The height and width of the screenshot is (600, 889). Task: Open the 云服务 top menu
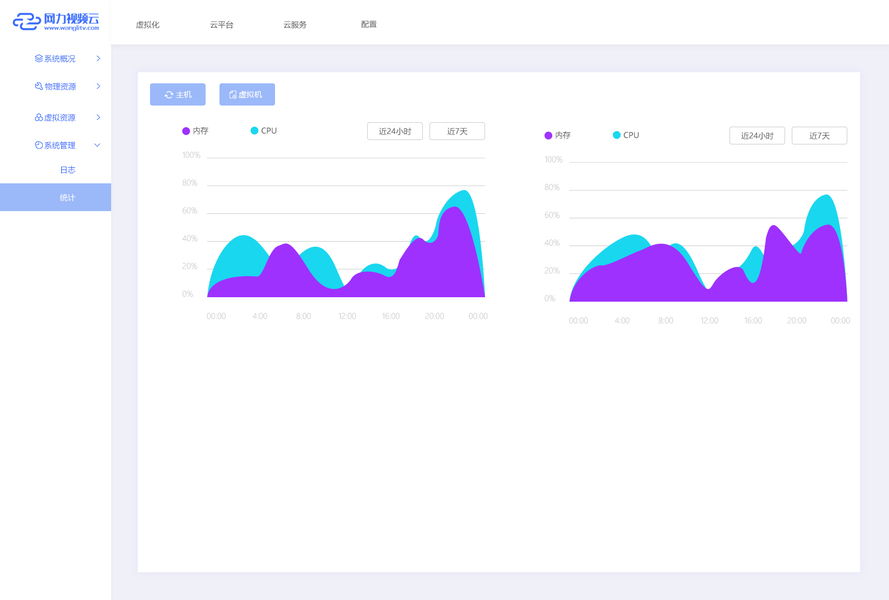(x=295, y=24)
